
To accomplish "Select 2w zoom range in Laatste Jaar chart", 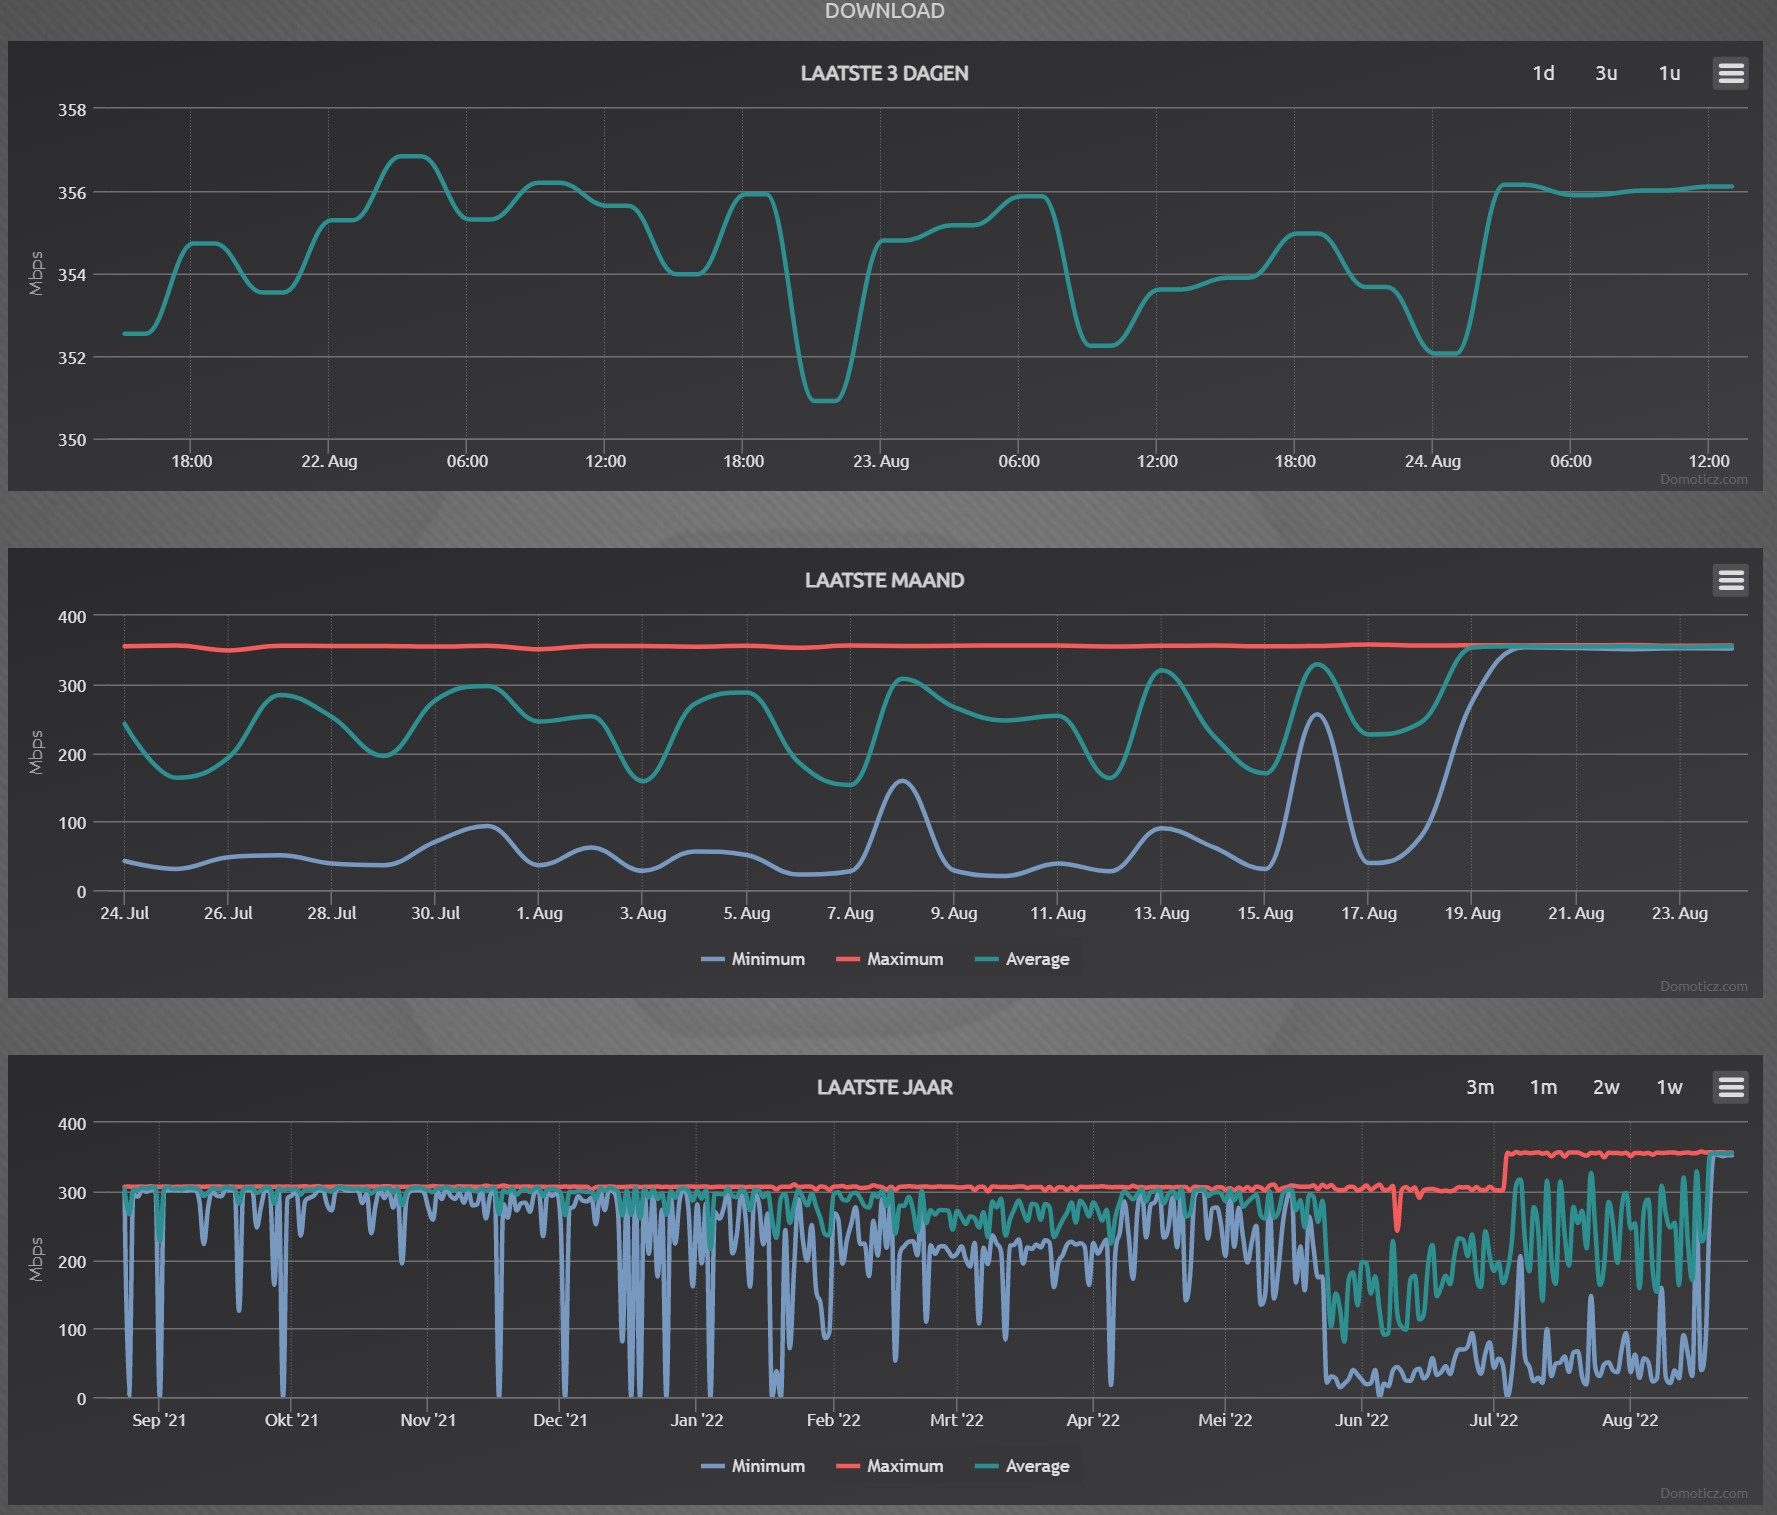I will 1606,1087.
